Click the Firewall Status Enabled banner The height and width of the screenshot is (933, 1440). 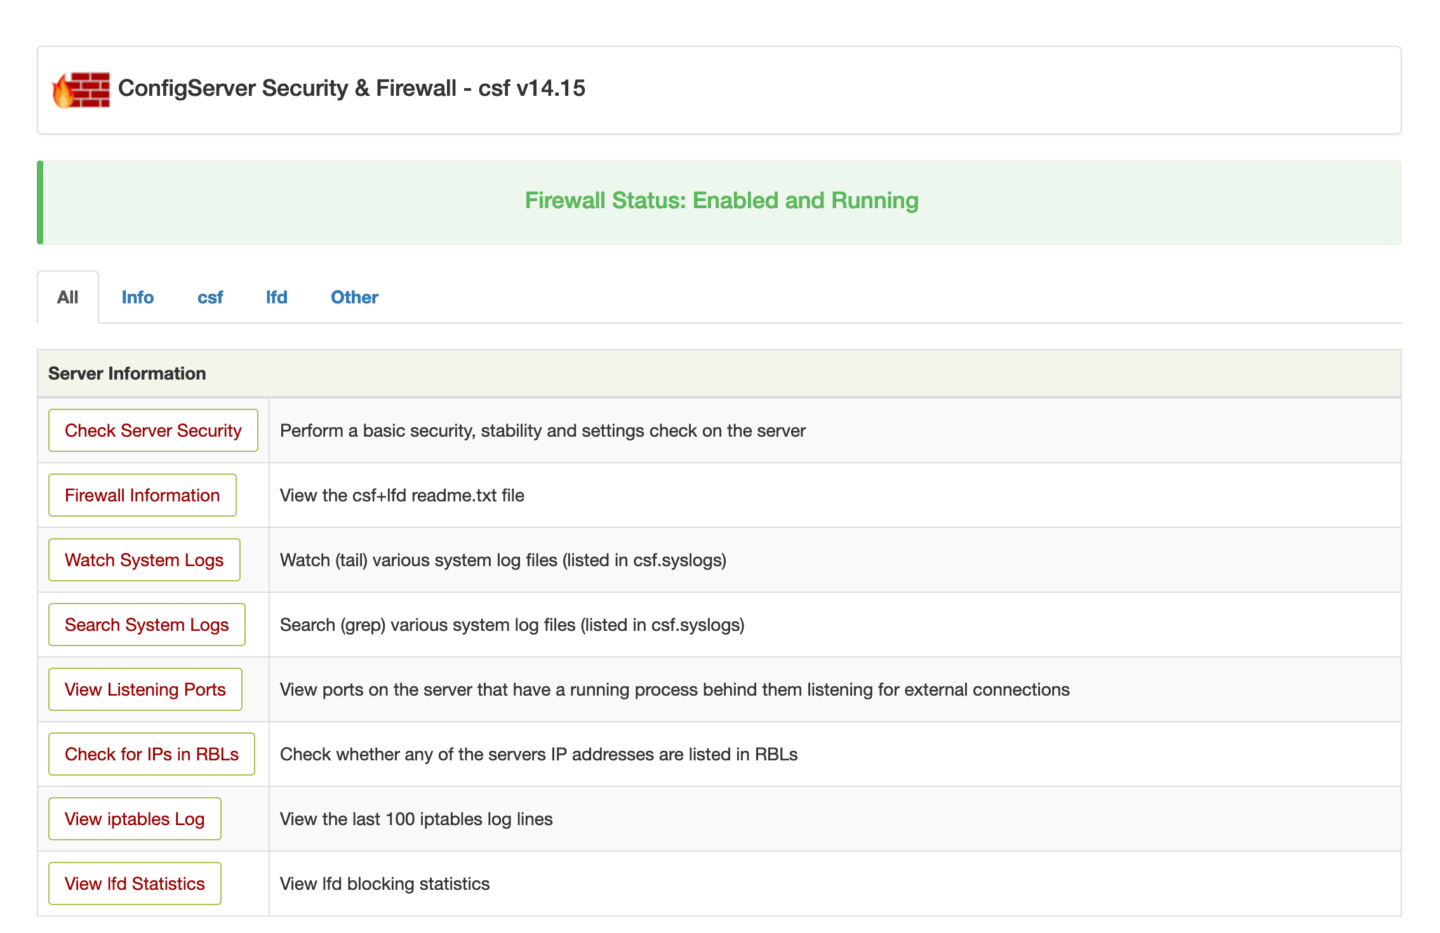(x=721, y=201)
